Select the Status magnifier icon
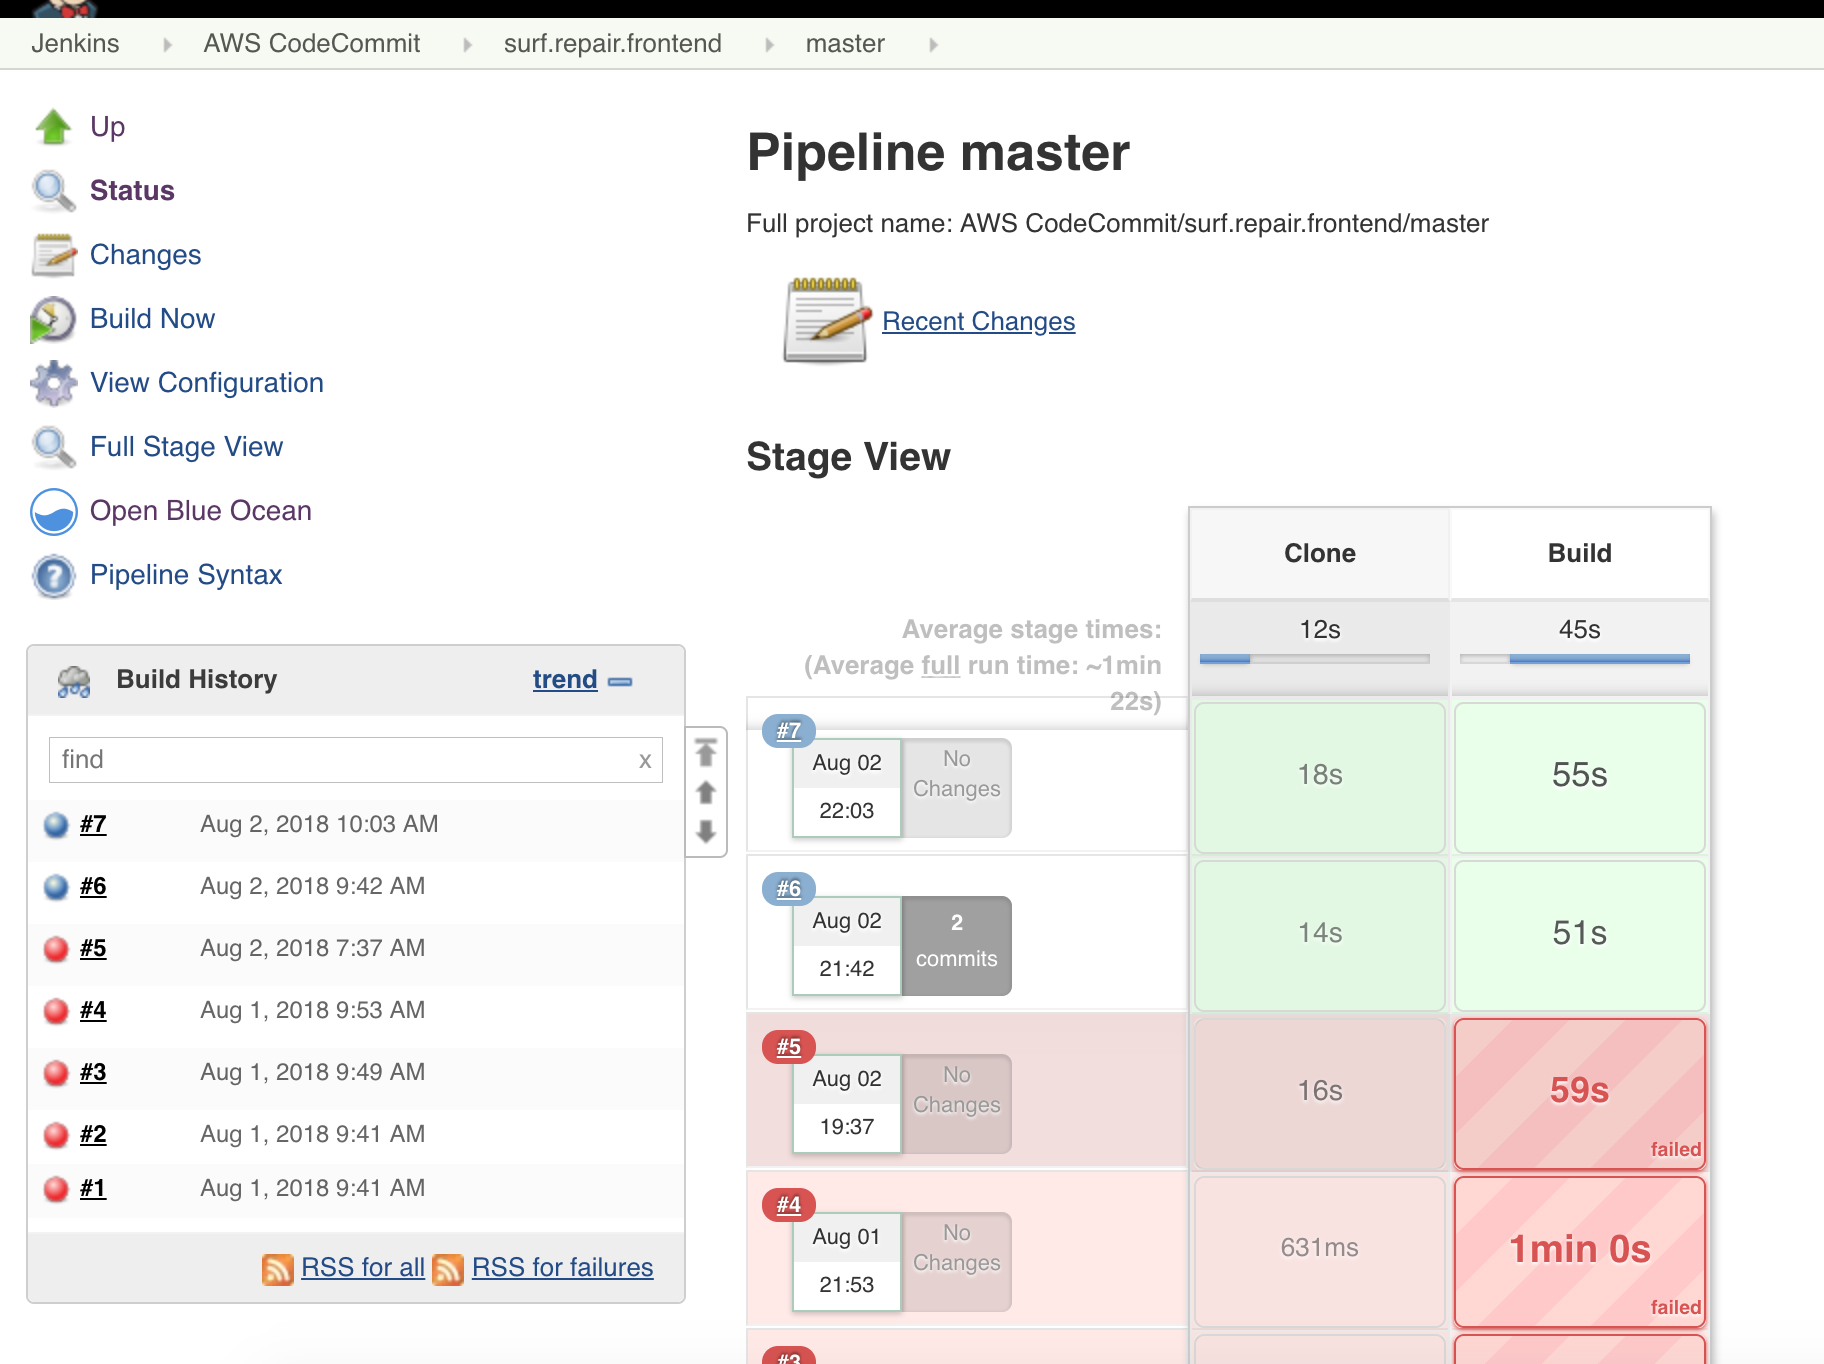Image resolution: width=1824 pixels, height=1364 pixels. click(53, 190)
